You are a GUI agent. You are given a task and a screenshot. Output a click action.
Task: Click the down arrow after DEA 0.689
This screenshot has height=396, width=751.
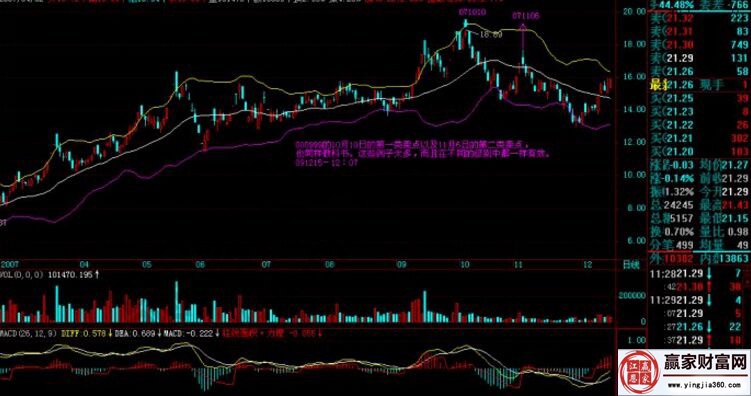coord(159,333)
